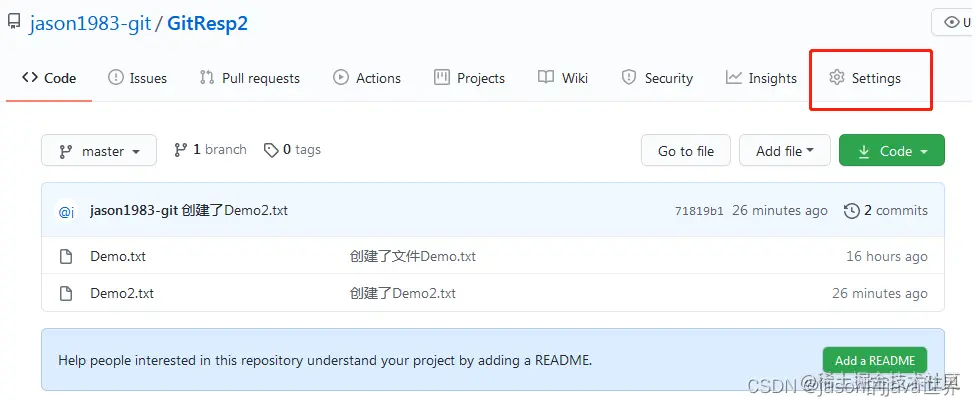Click the branch icon inside master button

(x=65, y=151)
